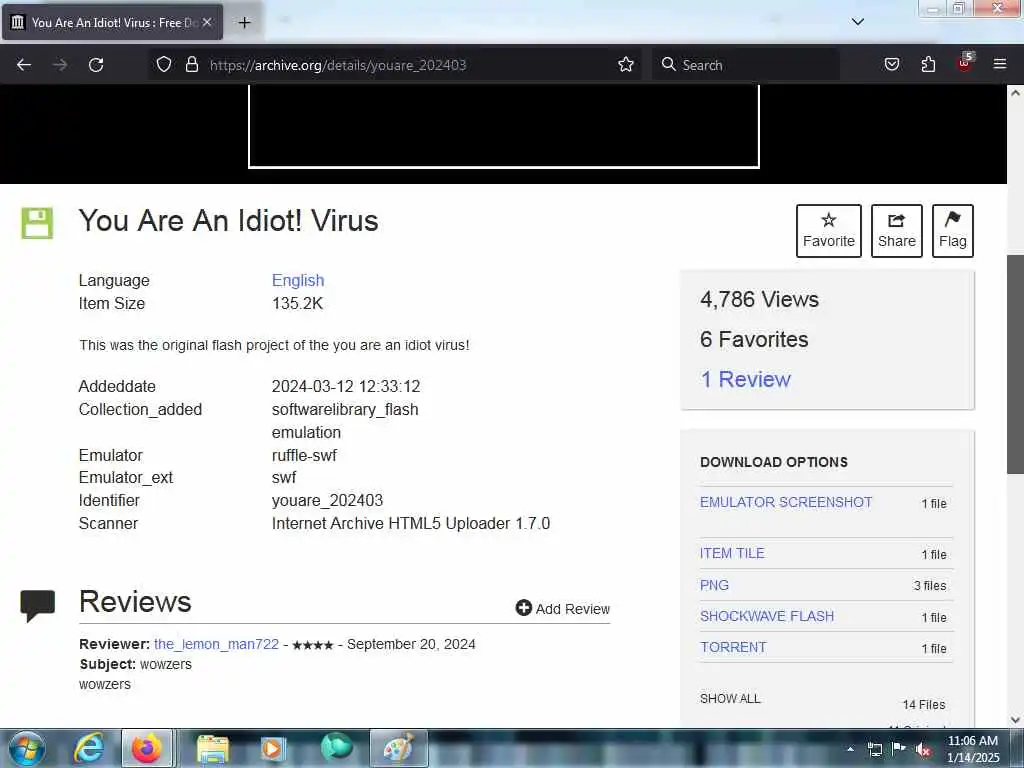
Task: Click the green floppy disk software icon
Action: (37, 223)
